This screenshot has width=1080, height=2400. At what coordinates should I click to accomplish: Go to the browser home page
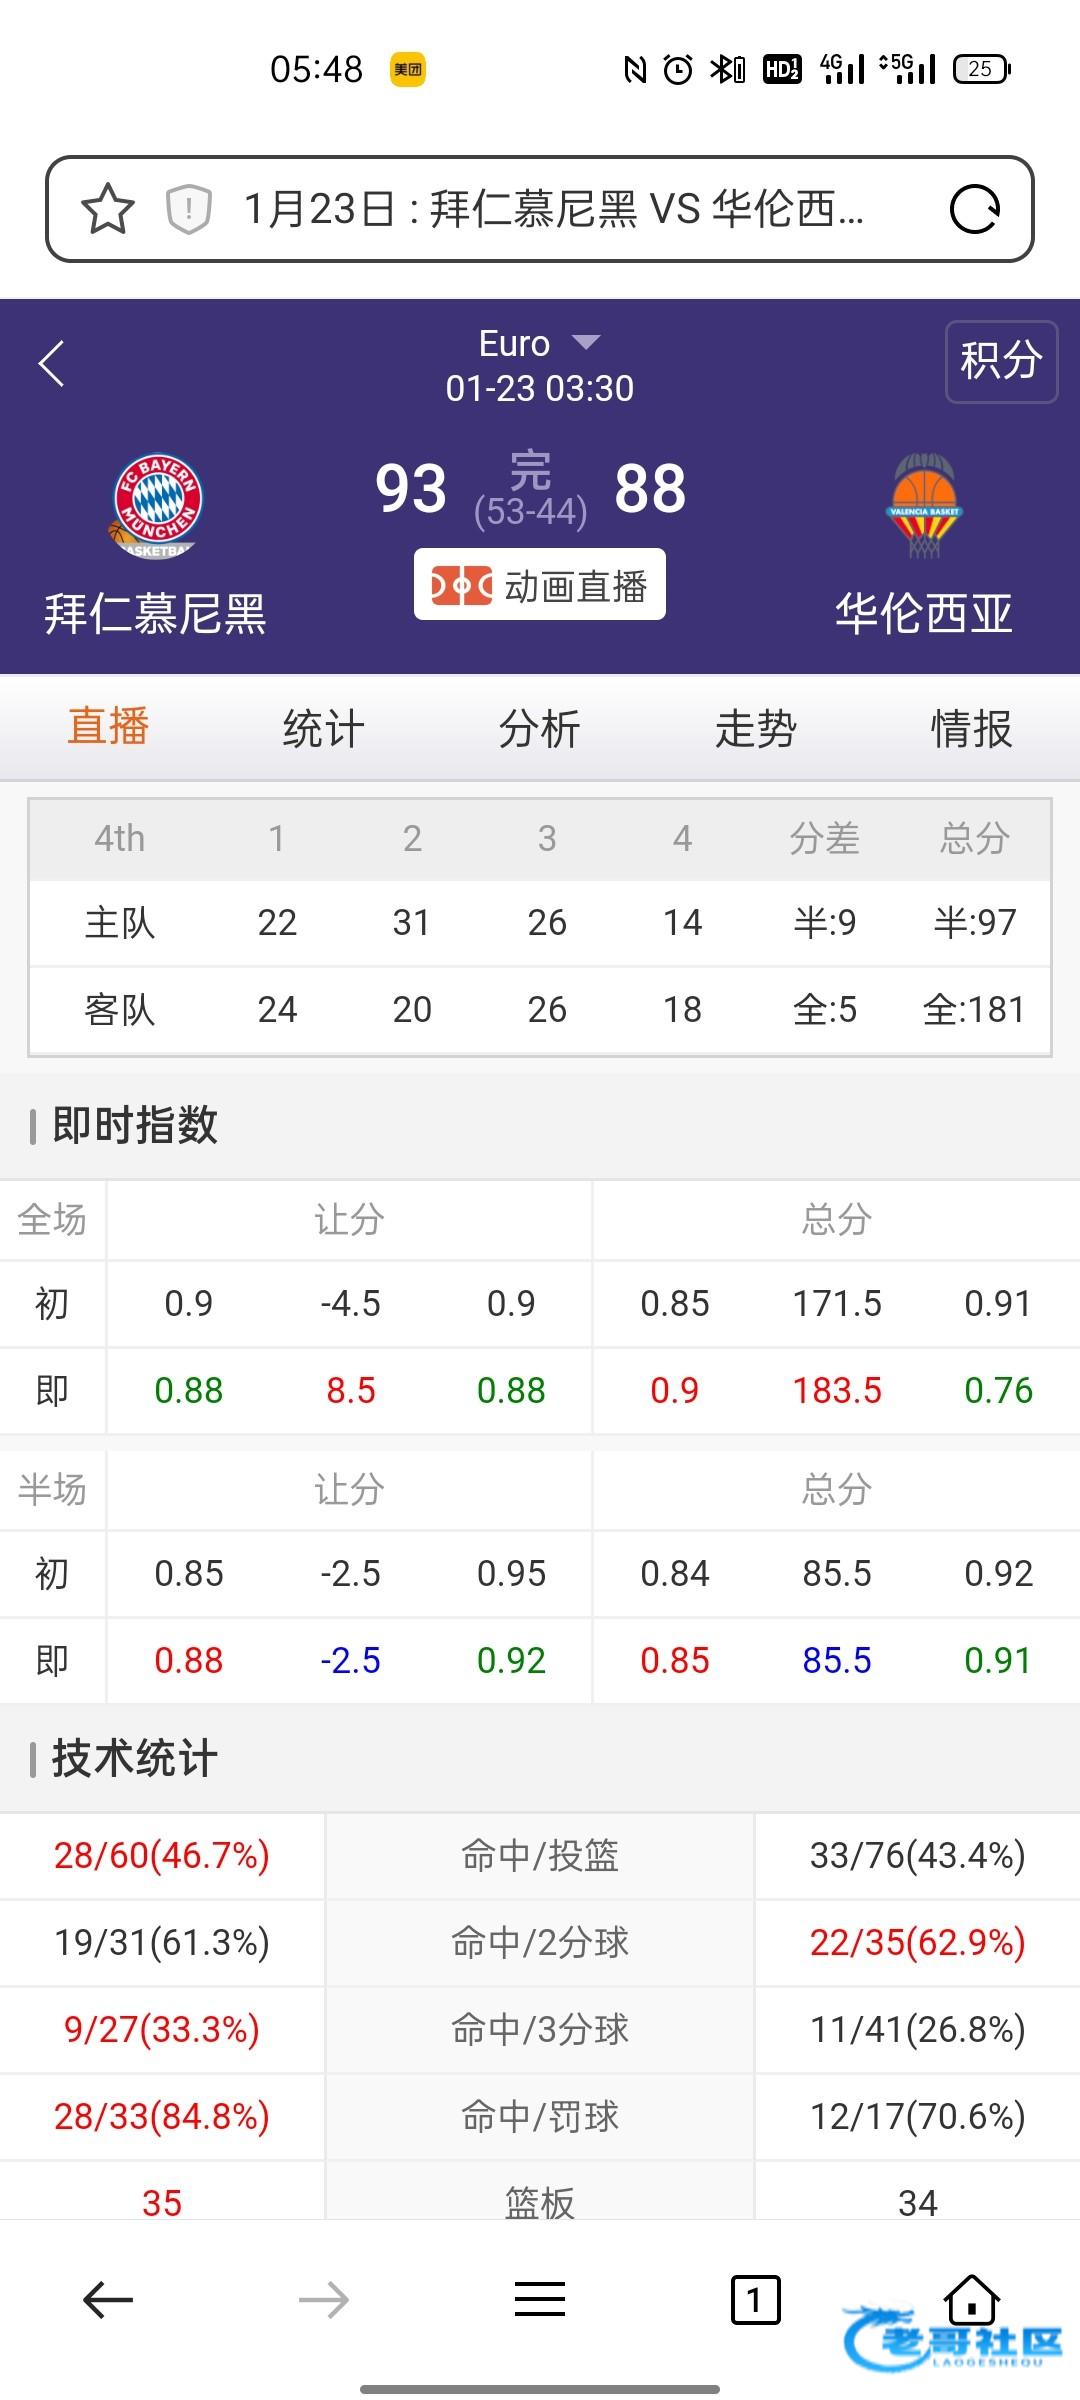[972, 2298]
